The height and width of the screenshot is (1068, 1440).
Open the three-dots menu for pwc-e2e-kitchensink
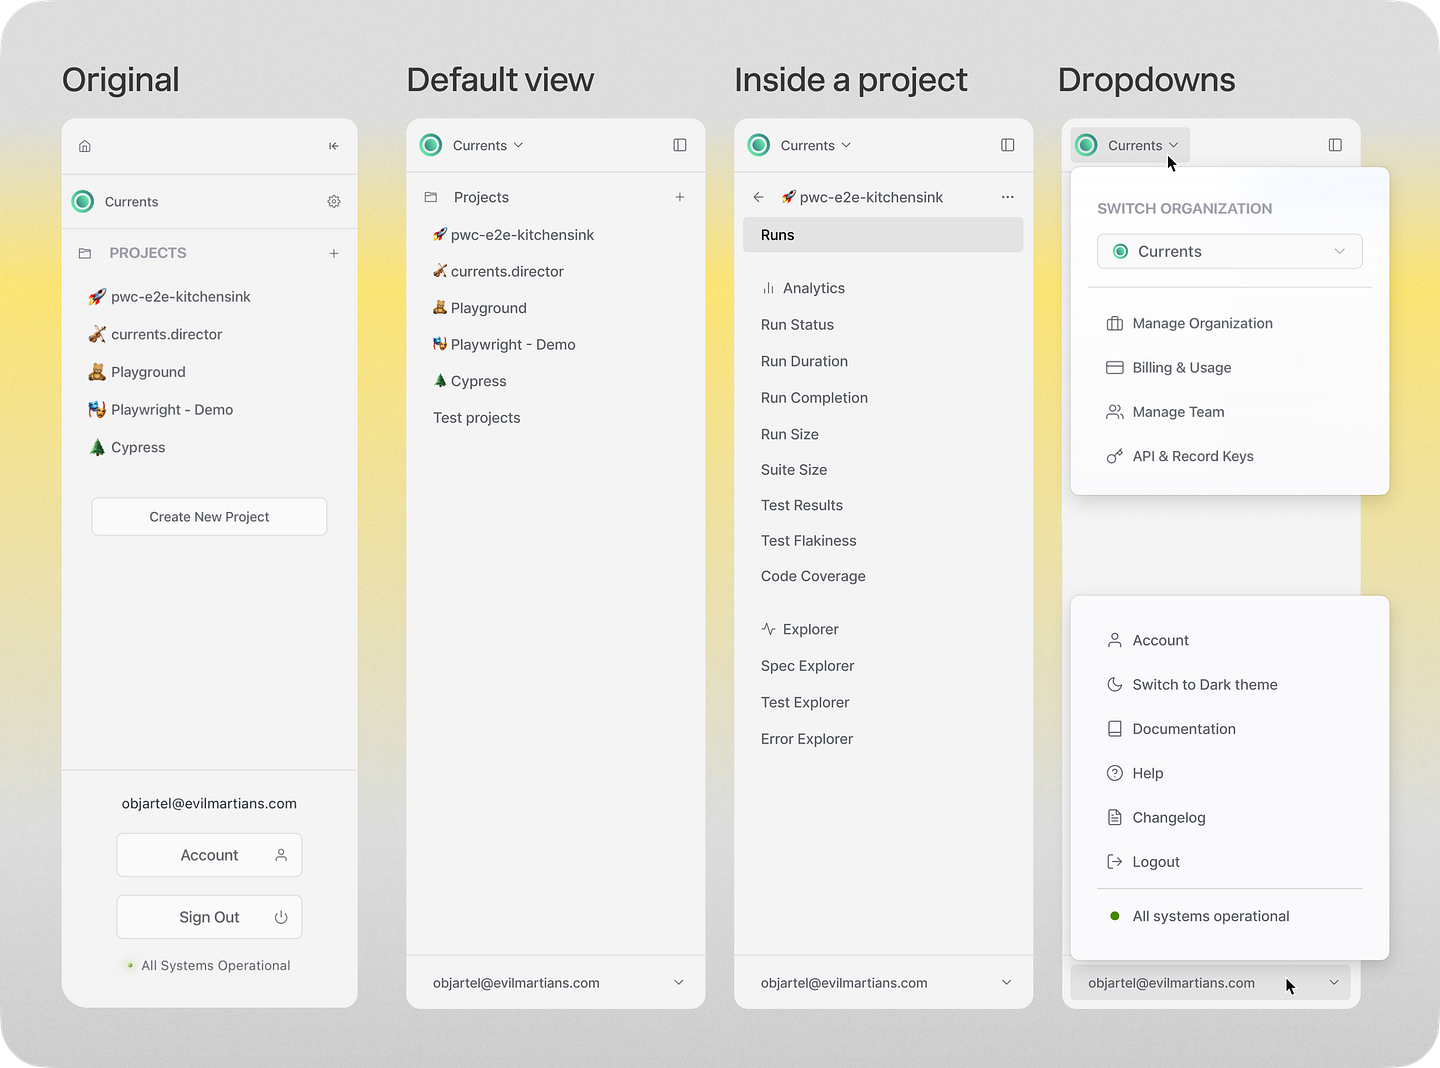(x=1008, y=197)
